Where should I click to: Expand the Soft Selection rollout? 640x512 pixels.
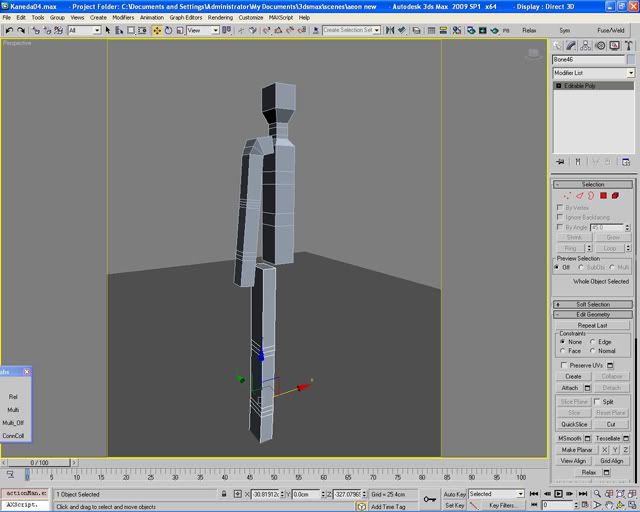point(593,305)
